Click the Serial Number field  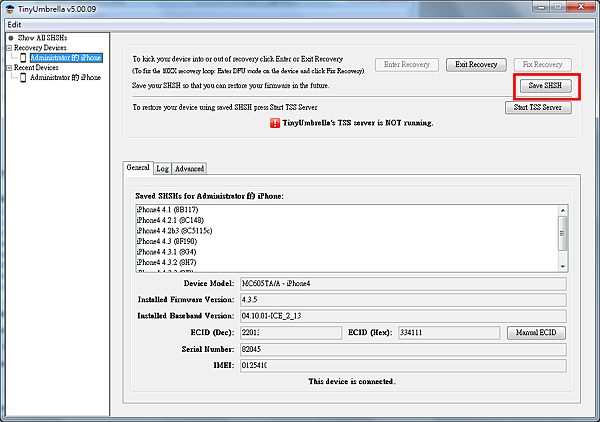pos(403,349)
